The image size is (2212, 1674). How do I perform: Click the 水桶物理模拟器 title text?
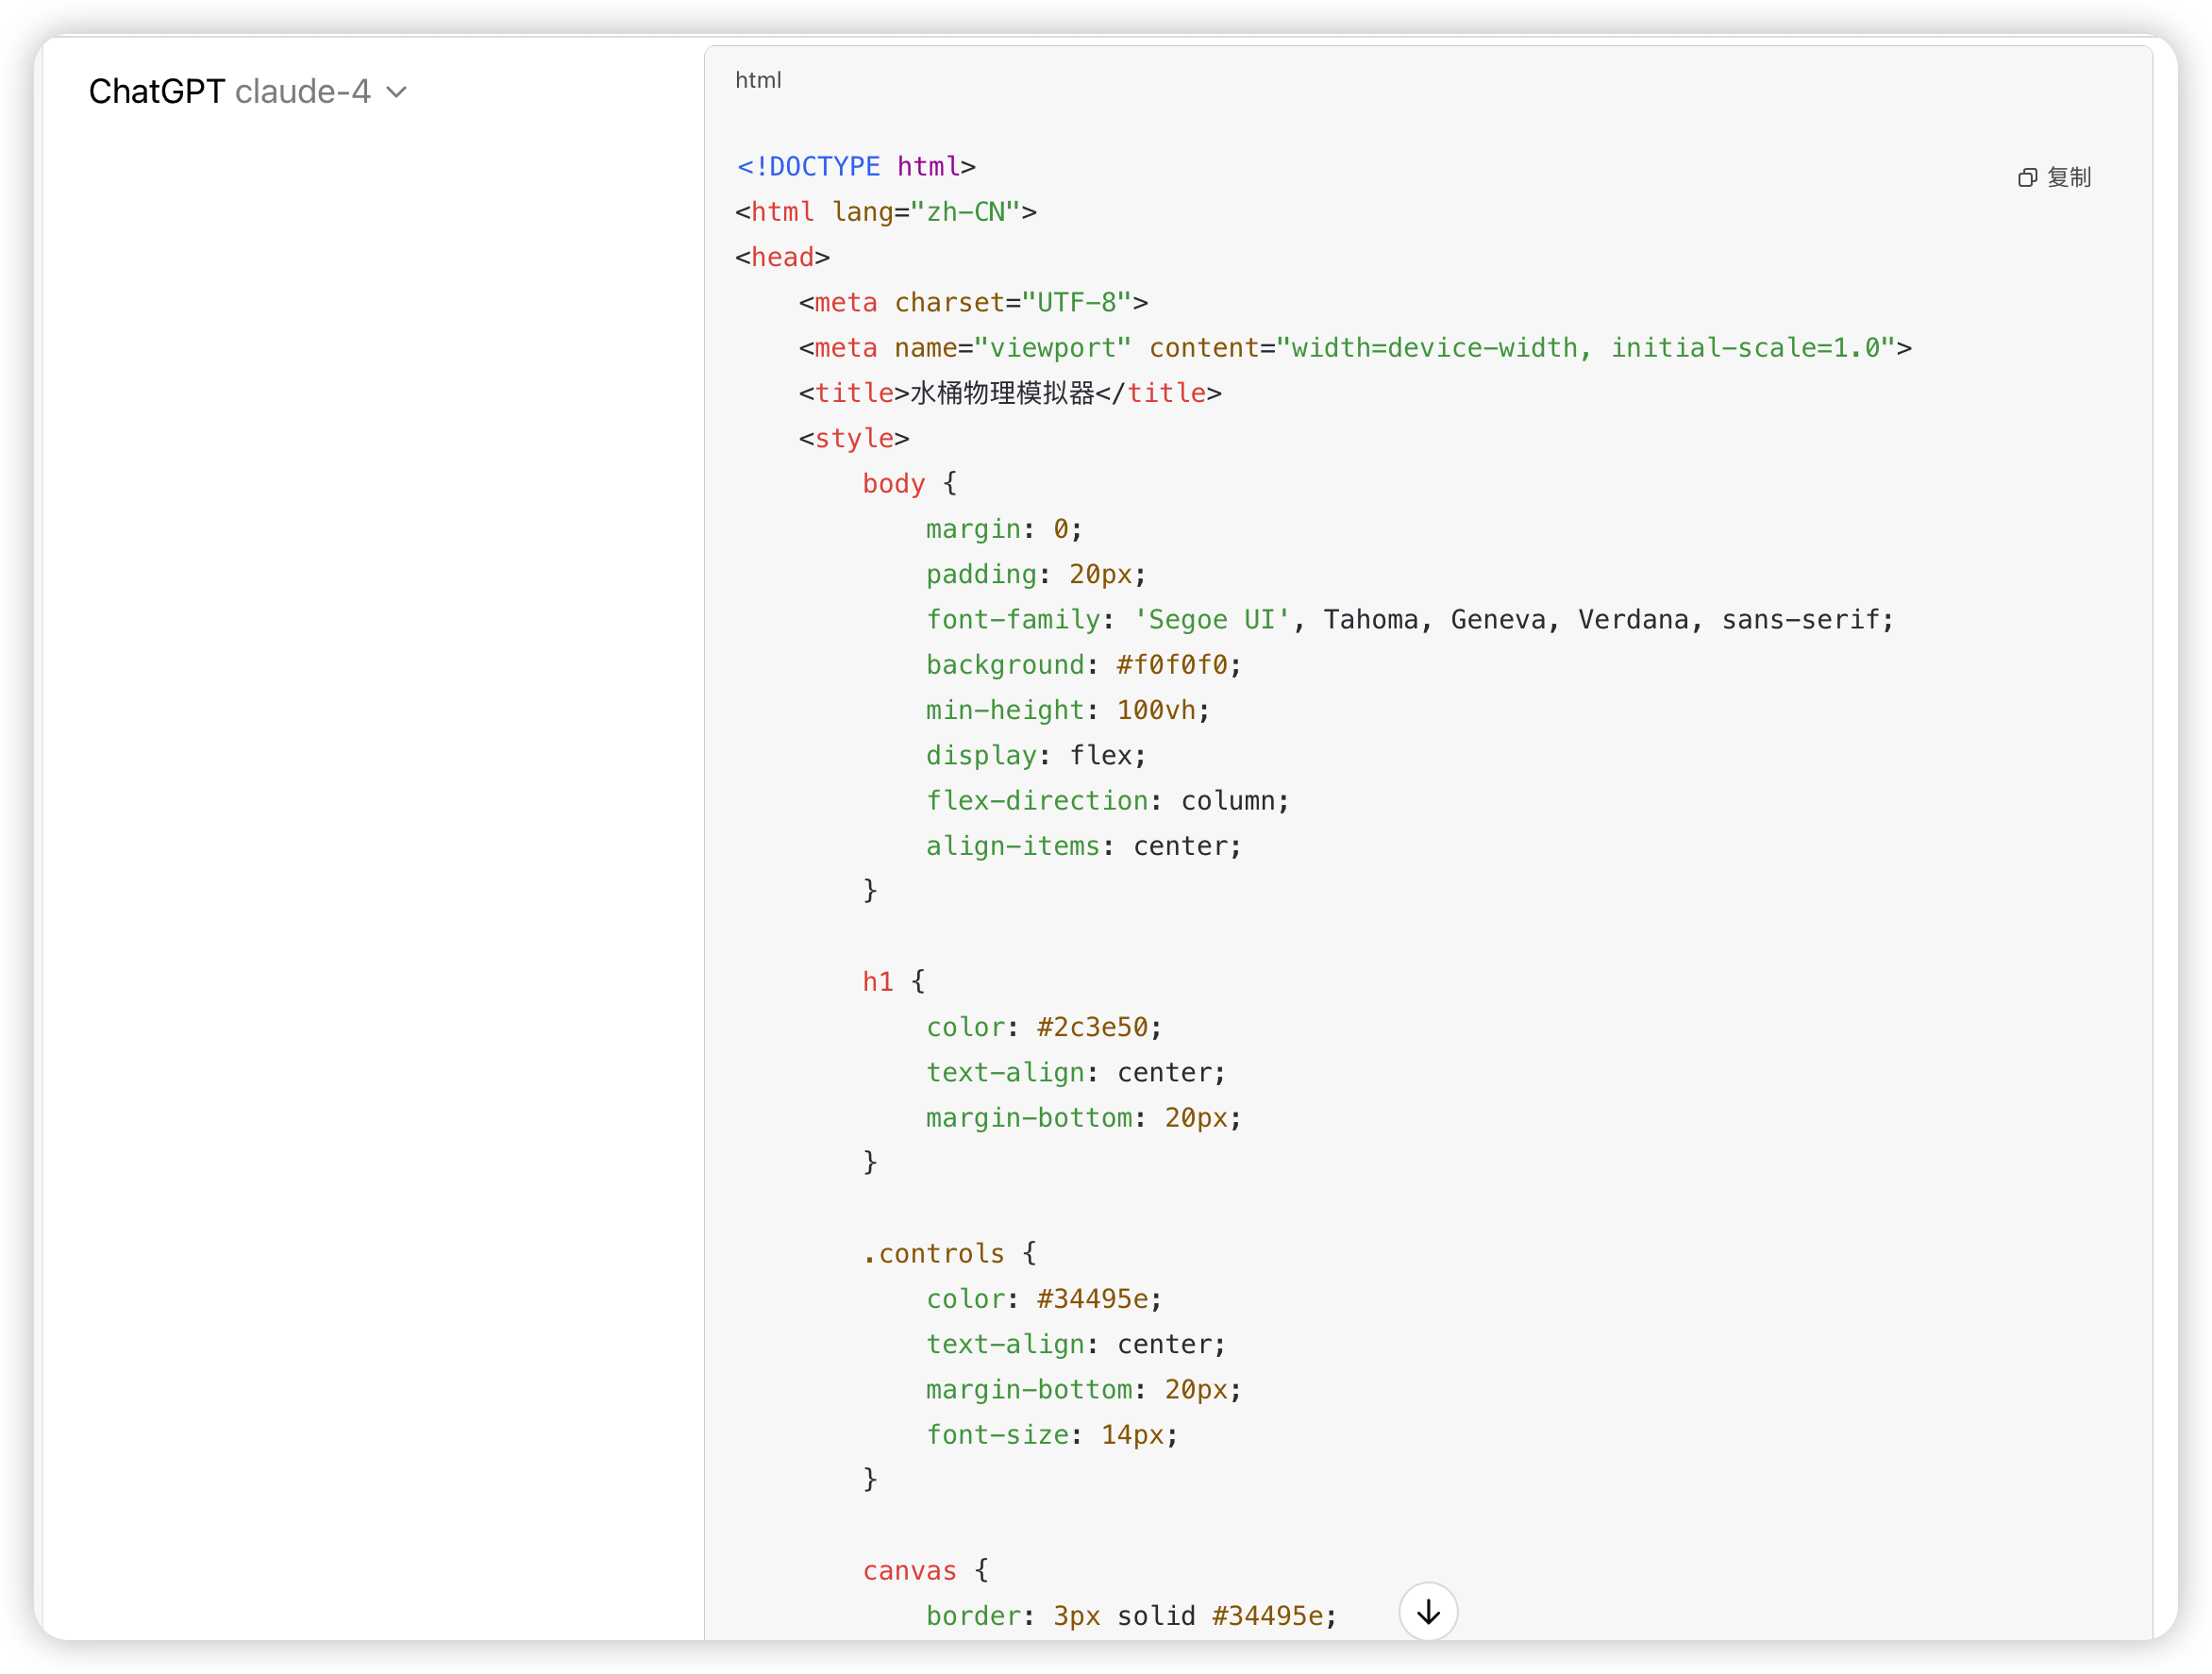coord(1002,393)
